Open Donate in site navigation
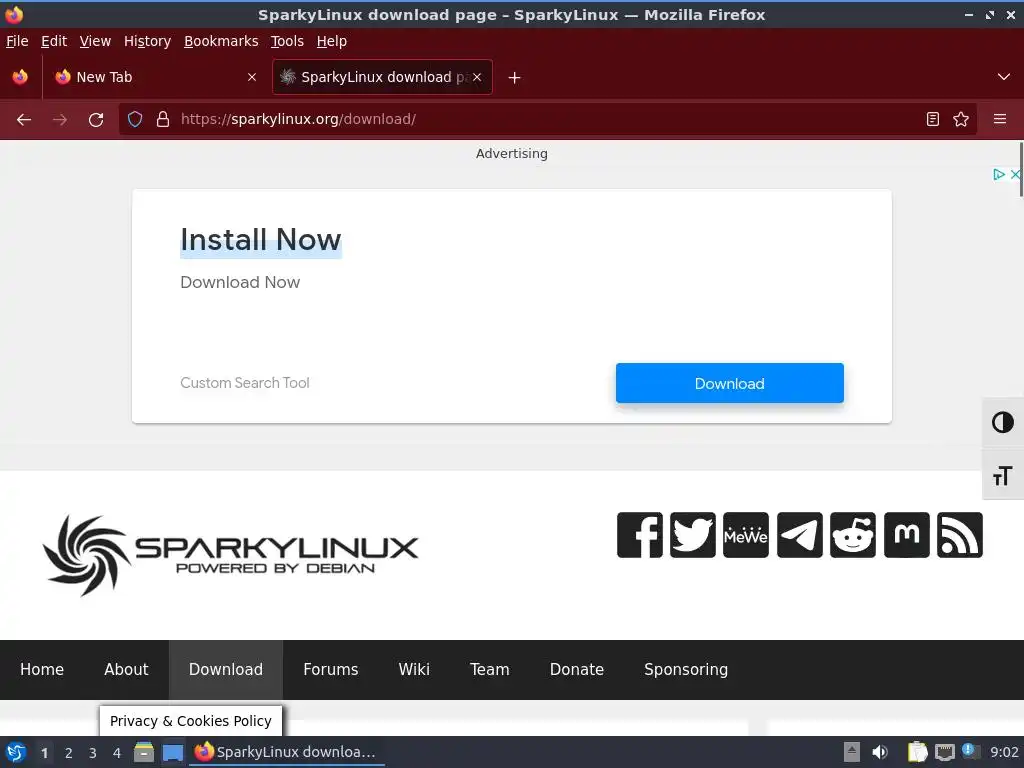 577,669
